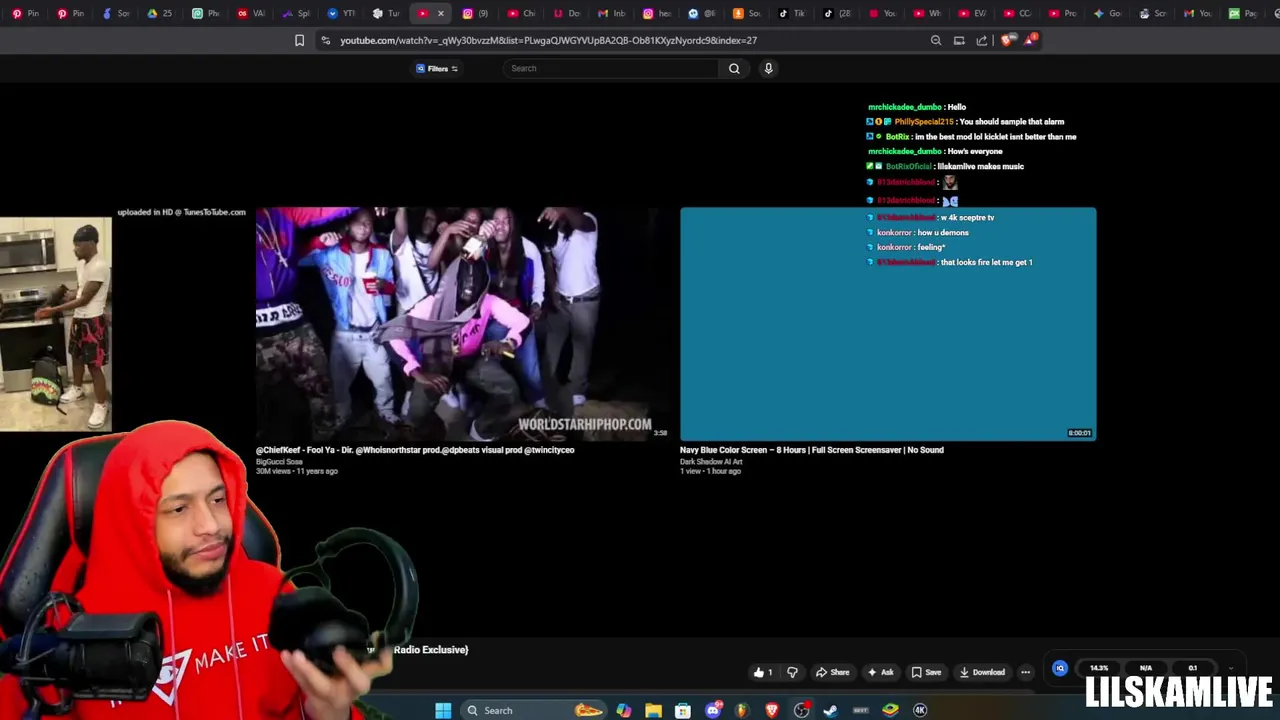Bookmark this page in address bar
This screenshot has height=720, width=1280.
pyautogui.click(x=299, y=40)
